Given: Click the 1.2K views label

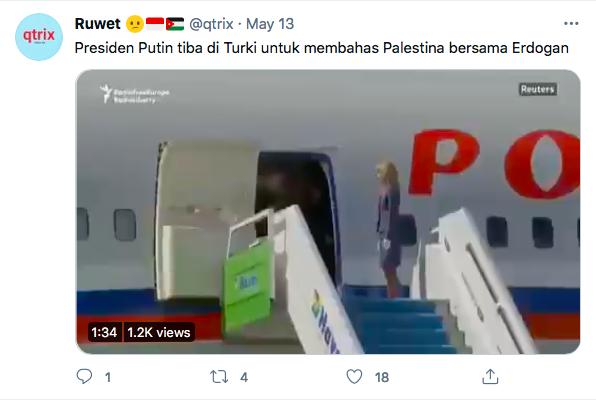Looking at the screenshot, I should coord(159,333).
